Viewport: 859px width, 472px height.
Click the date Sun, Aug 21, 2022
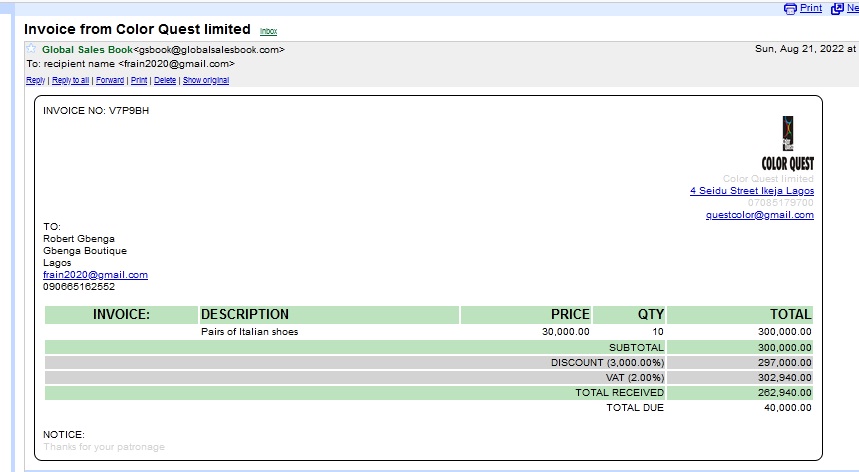[x=800, y=49]
